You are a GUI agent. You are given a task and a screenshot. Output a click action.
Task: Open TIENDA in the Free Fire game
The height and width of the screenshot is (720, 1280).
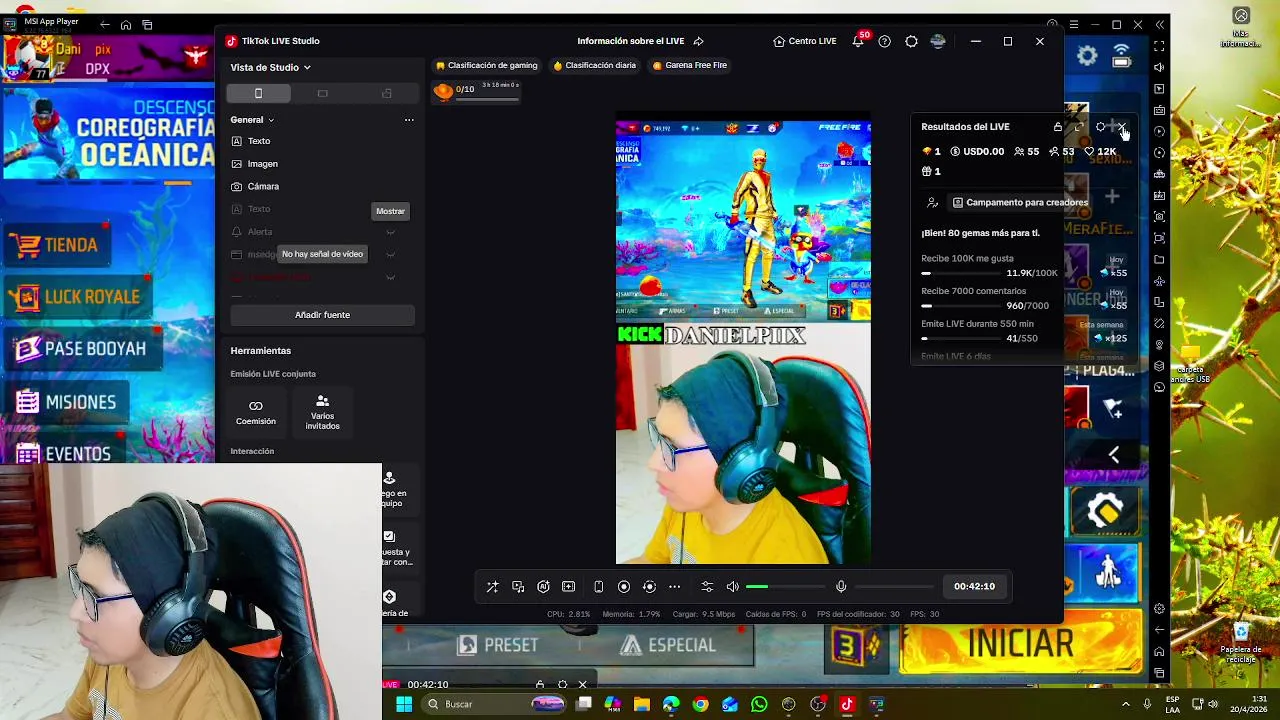[58, 245]
